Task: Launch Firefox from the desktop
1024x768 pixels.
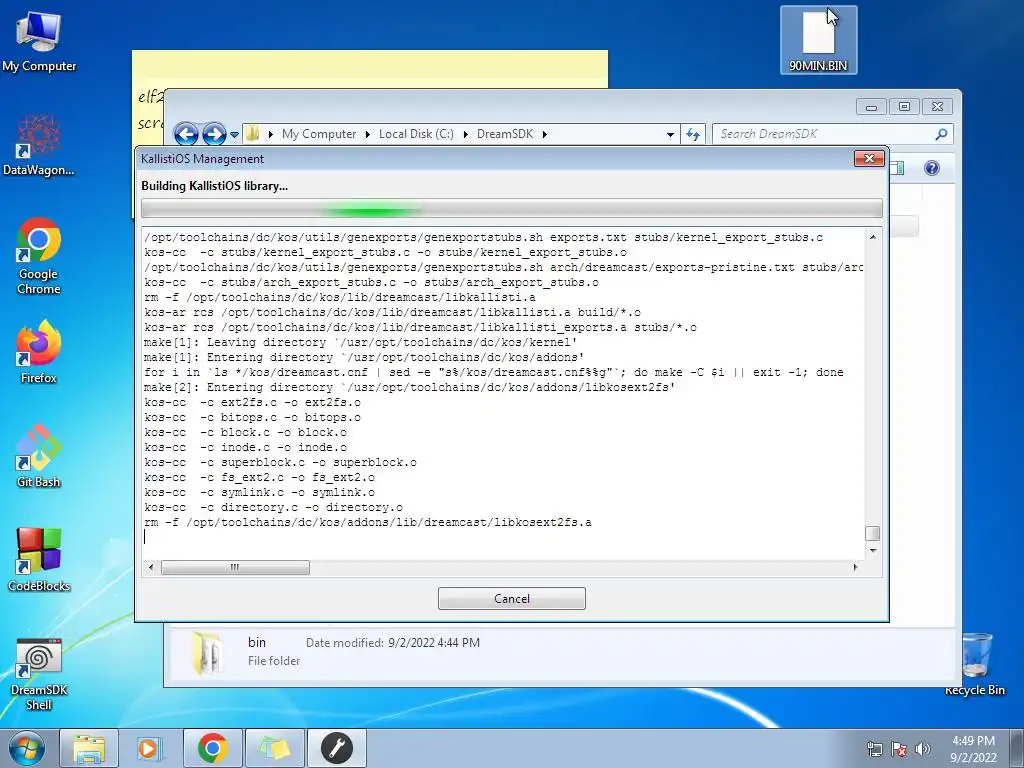Action: point(39,351)
